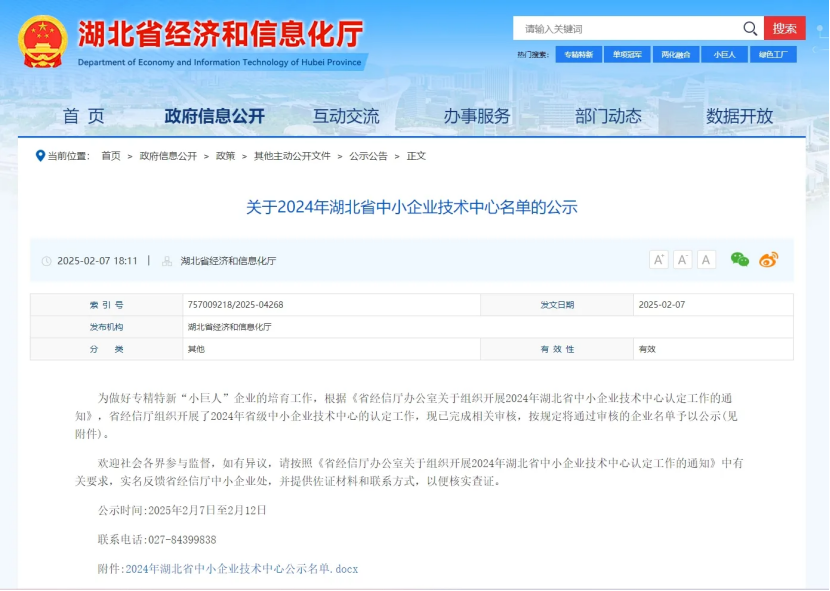Click contact phone 027-84399838
830x591 pixels.
tap(182, 540)
